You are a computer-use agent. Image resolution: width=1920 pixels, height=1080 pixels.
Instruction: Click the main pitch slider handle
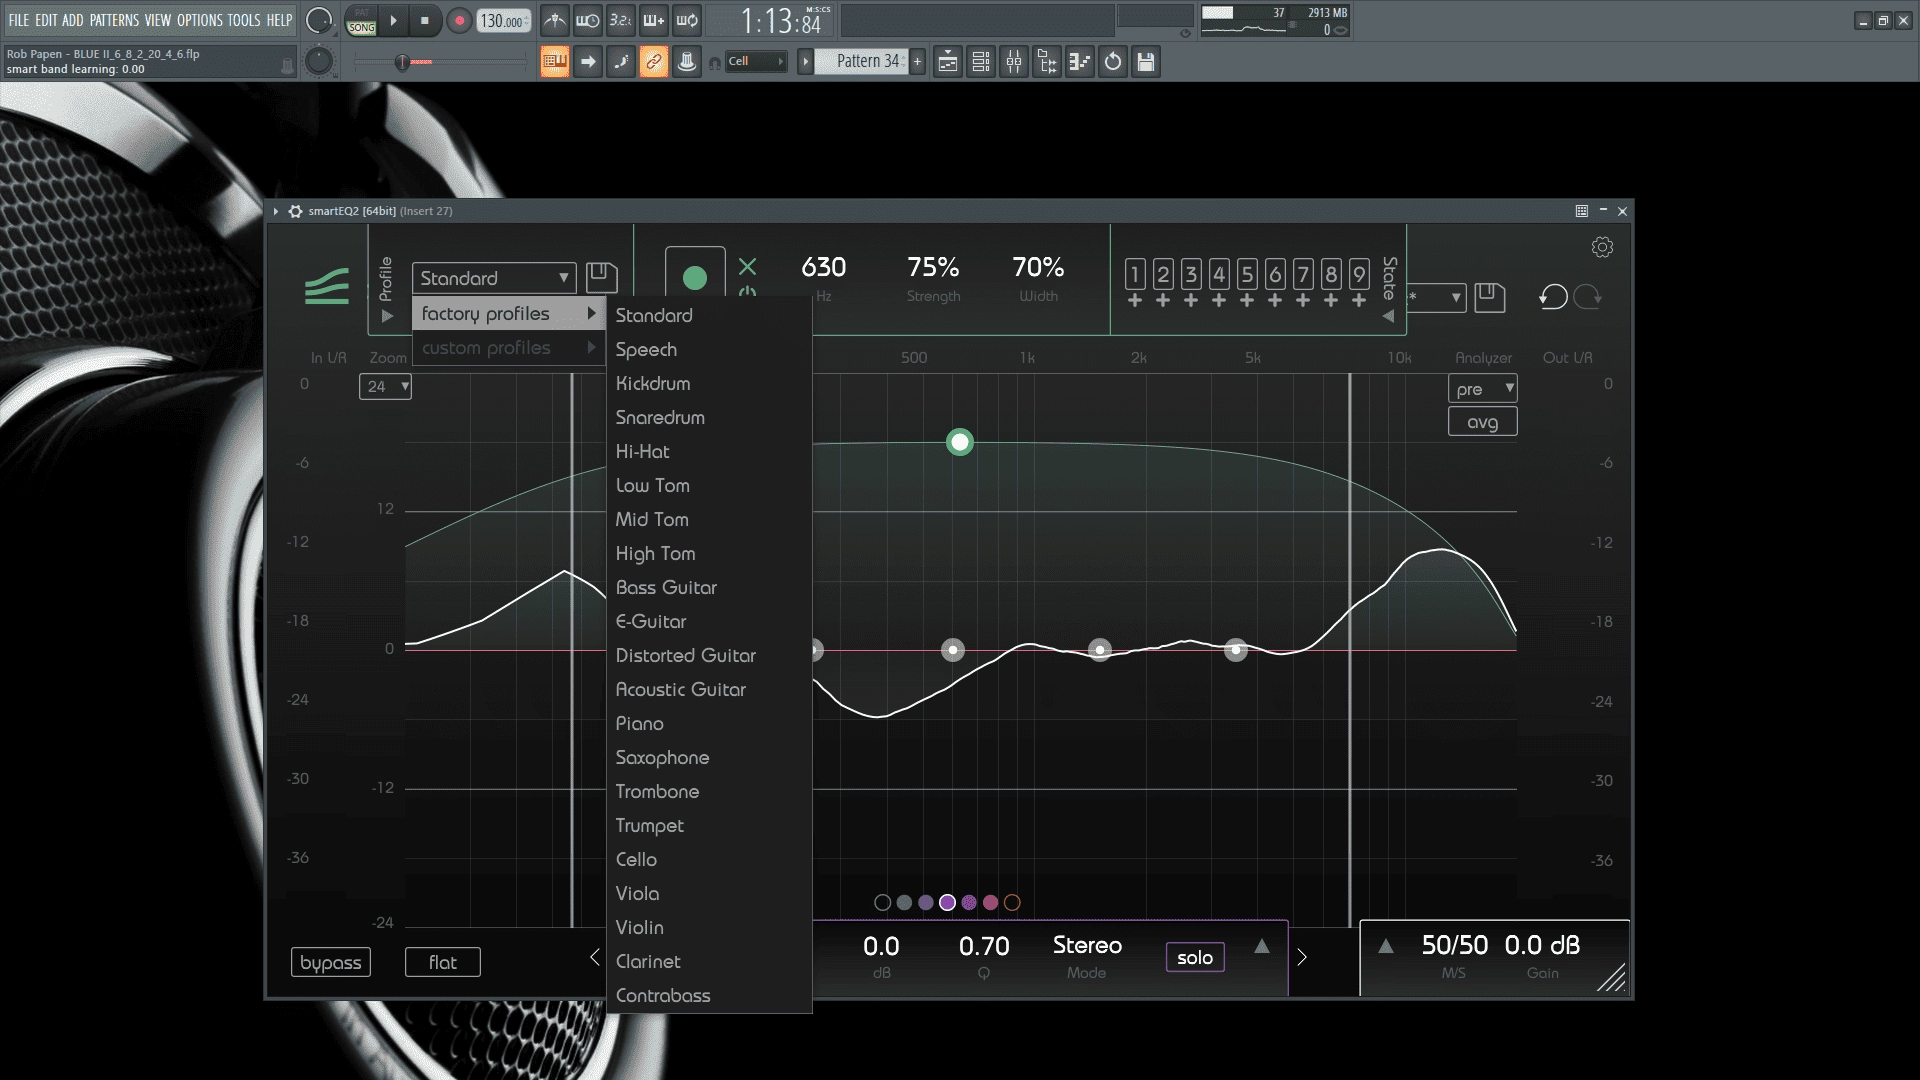402,62
